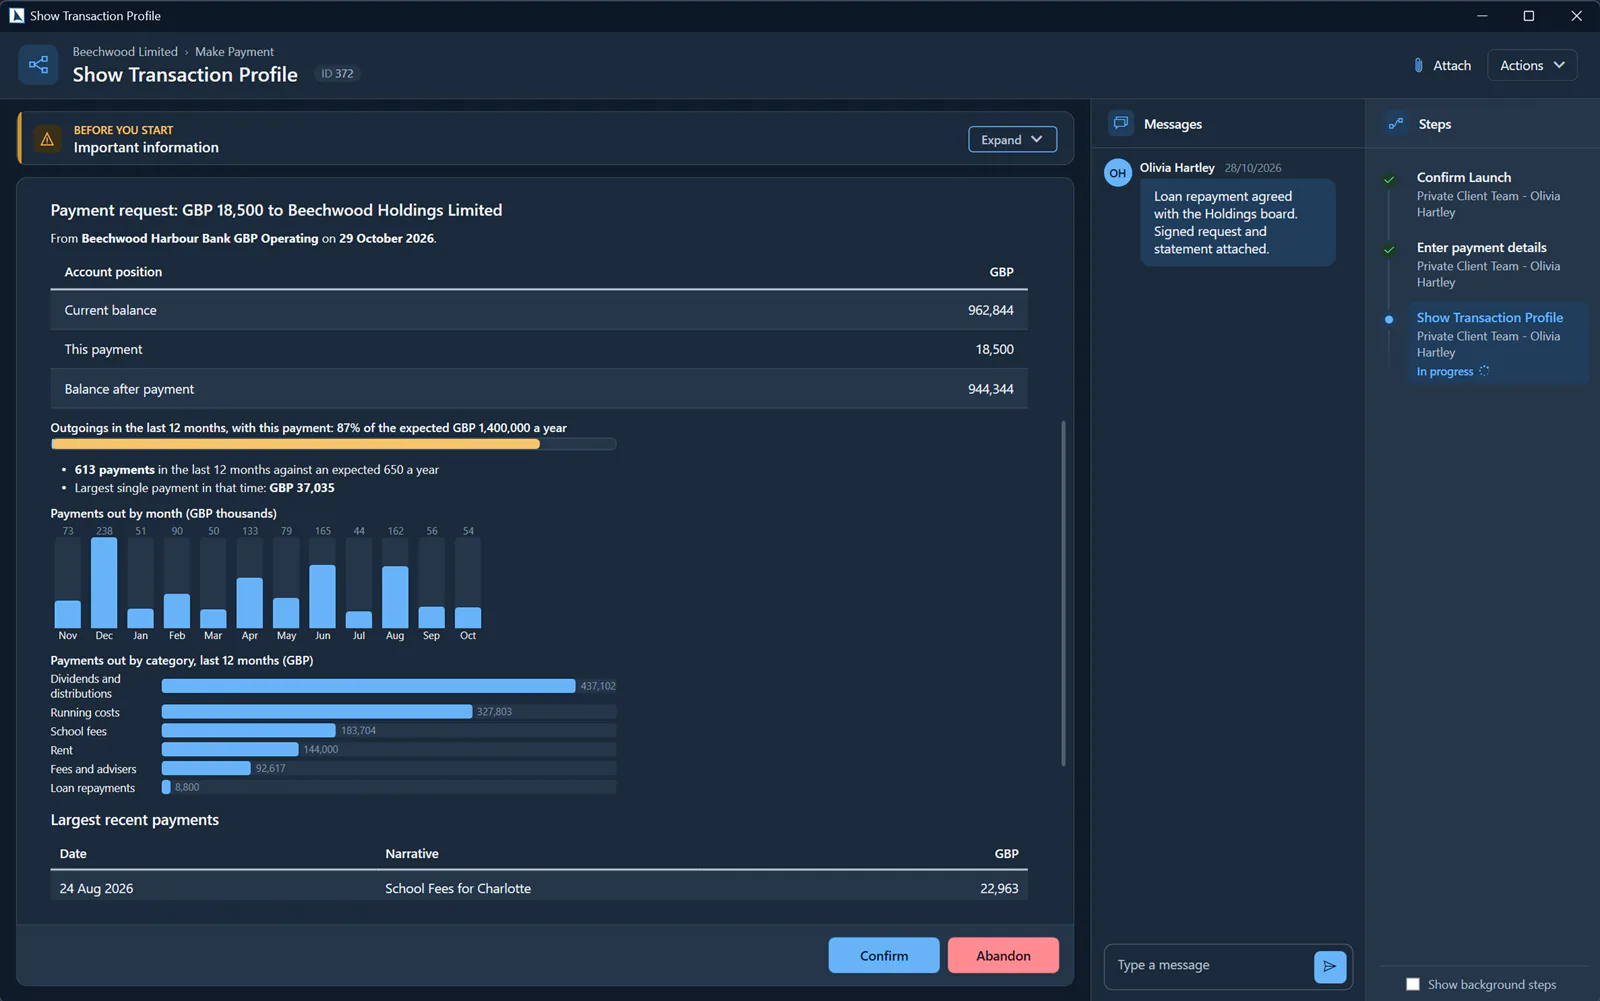Click the April payments bar
Image resolution: width=1600 pixels, height=1001 pixels.
(x=250, y=603)
